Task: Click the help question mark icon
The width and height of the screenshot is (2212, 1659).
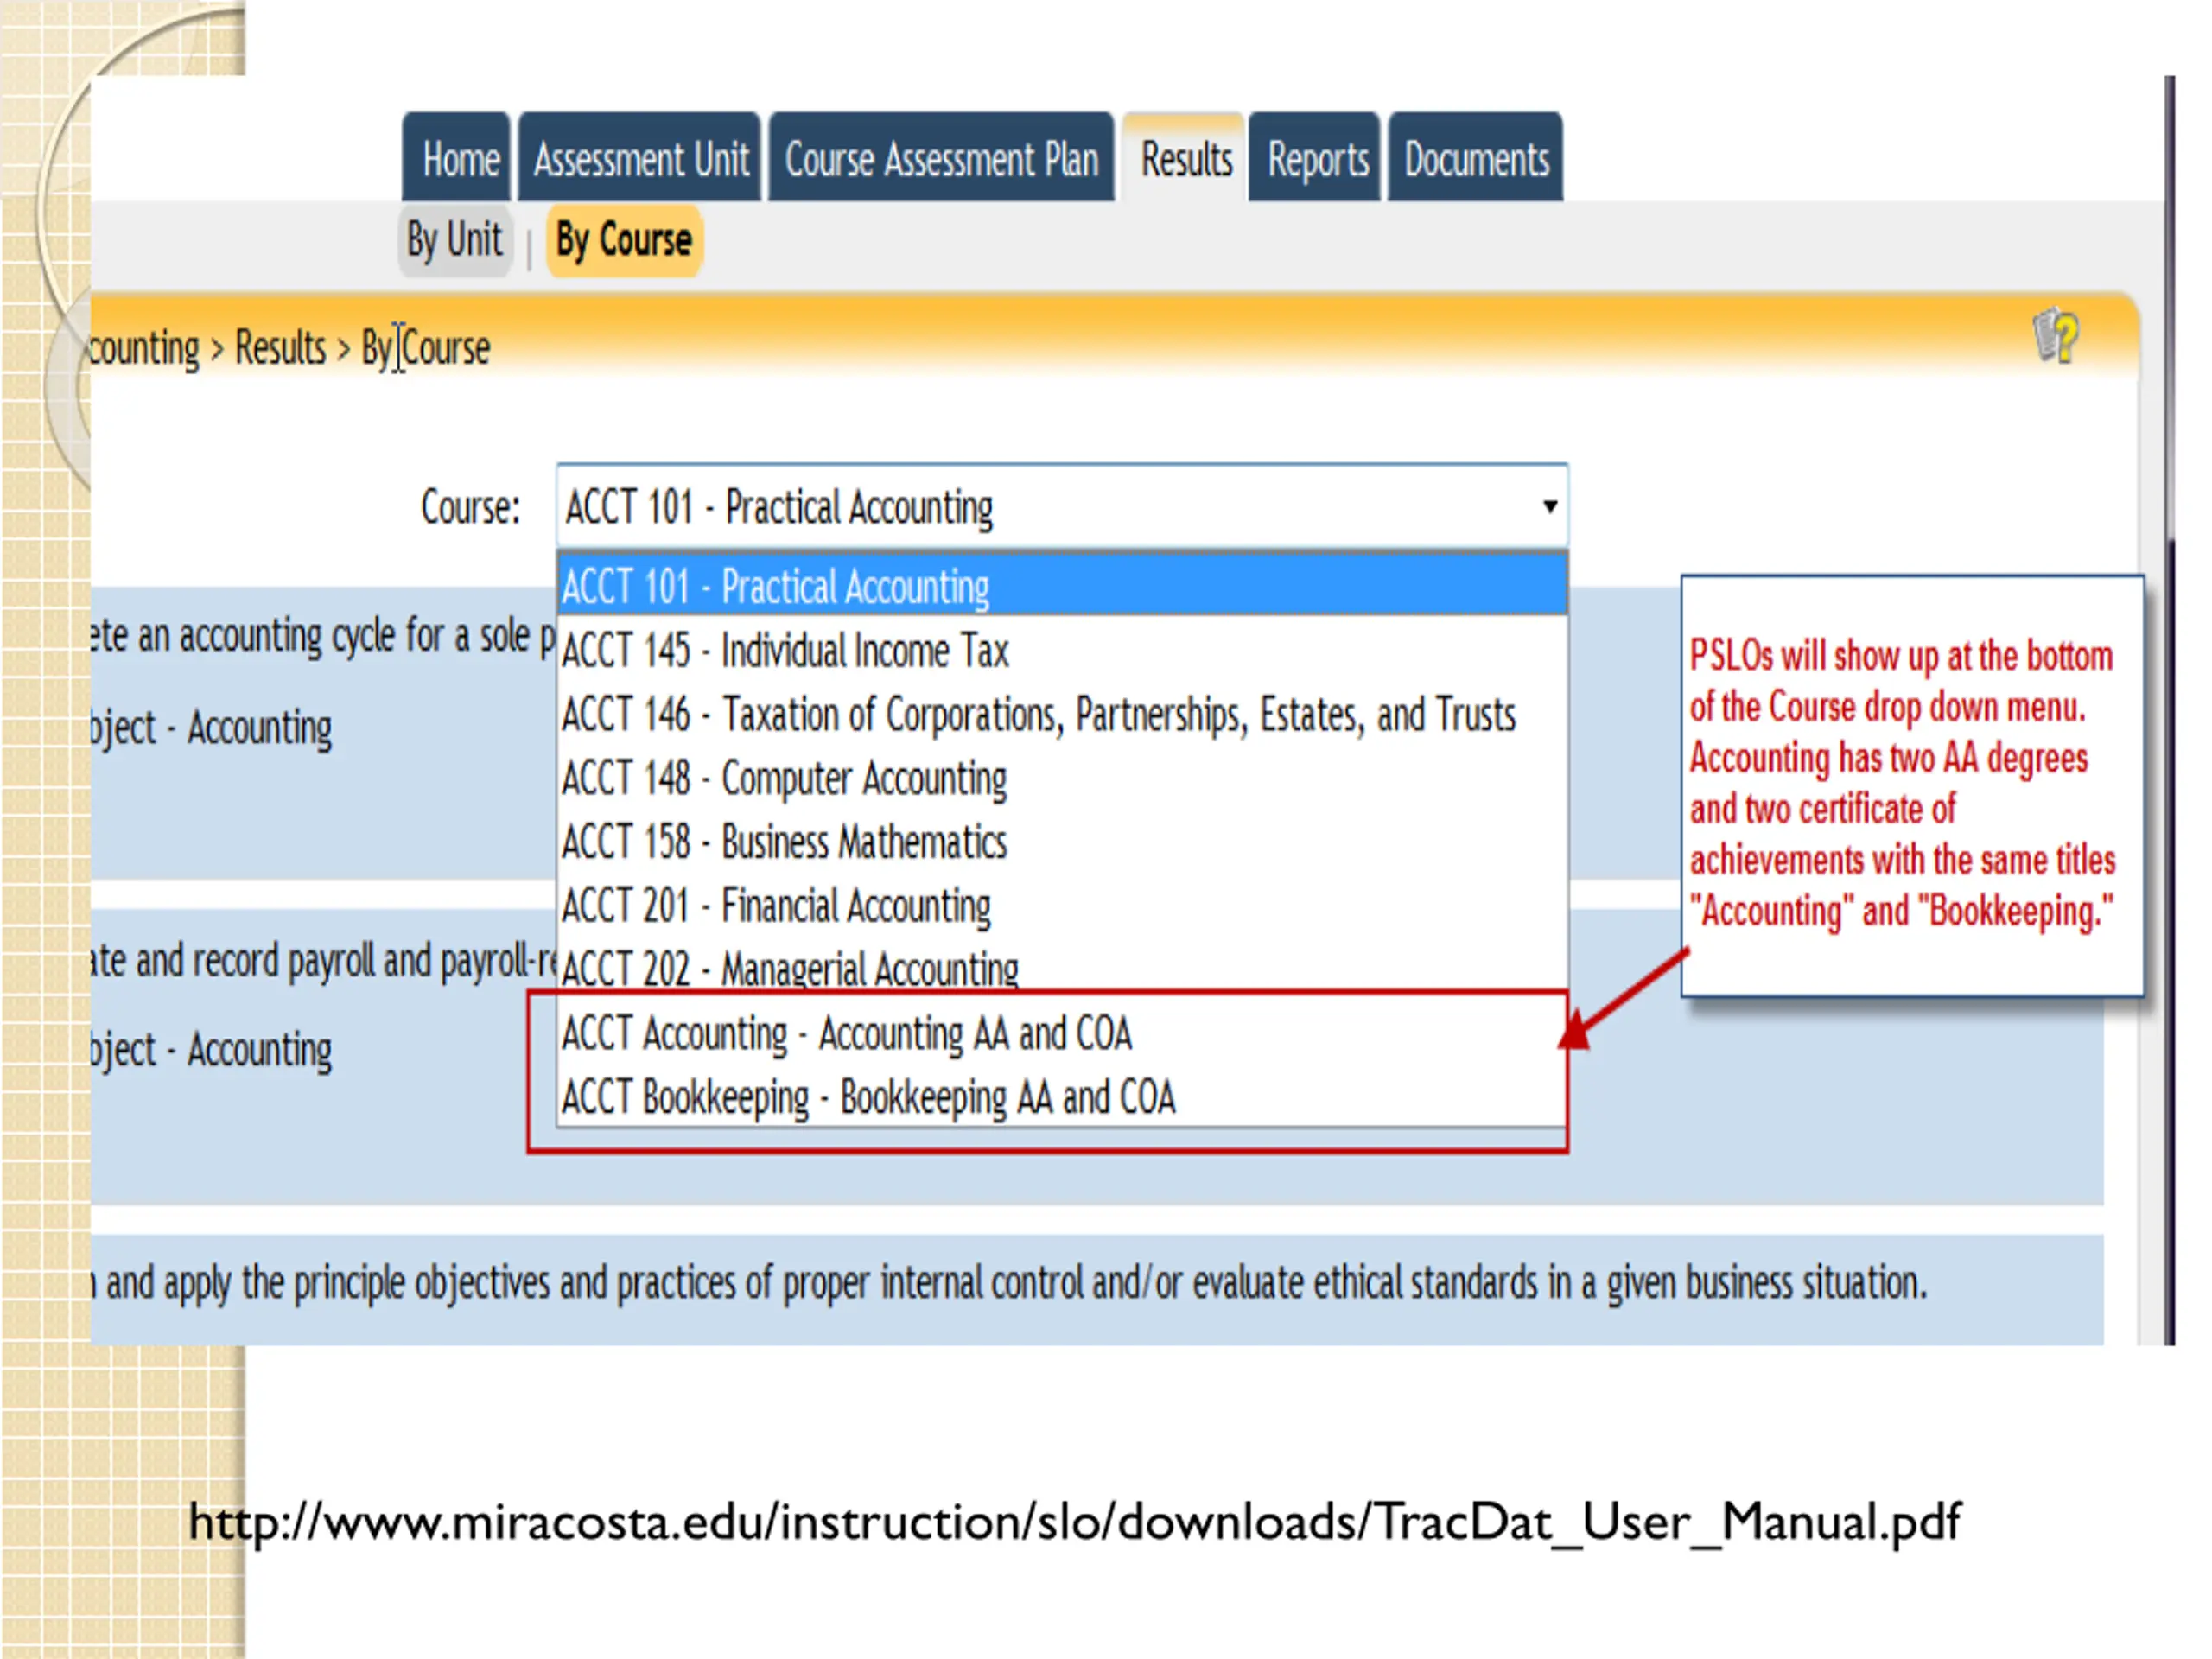Action: click(2056, 336)
